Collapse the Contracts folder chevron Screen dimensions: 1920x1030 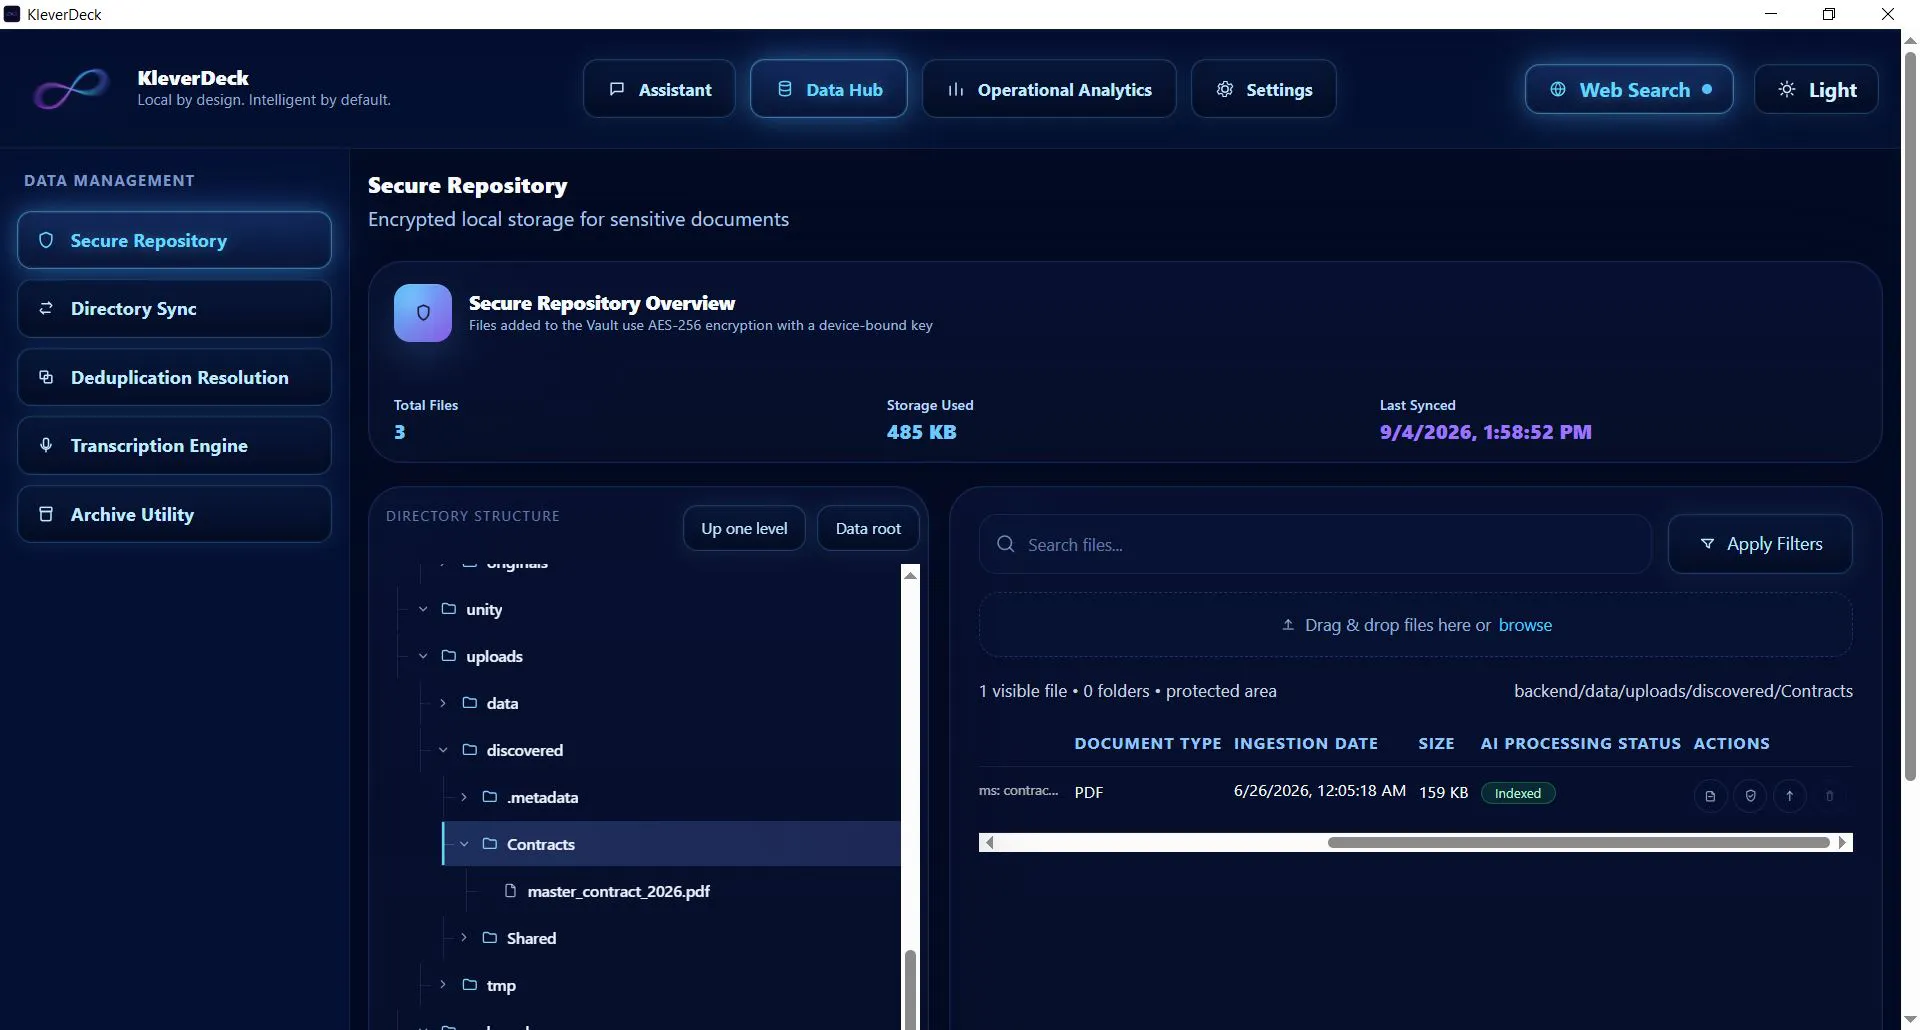(464, 844)
